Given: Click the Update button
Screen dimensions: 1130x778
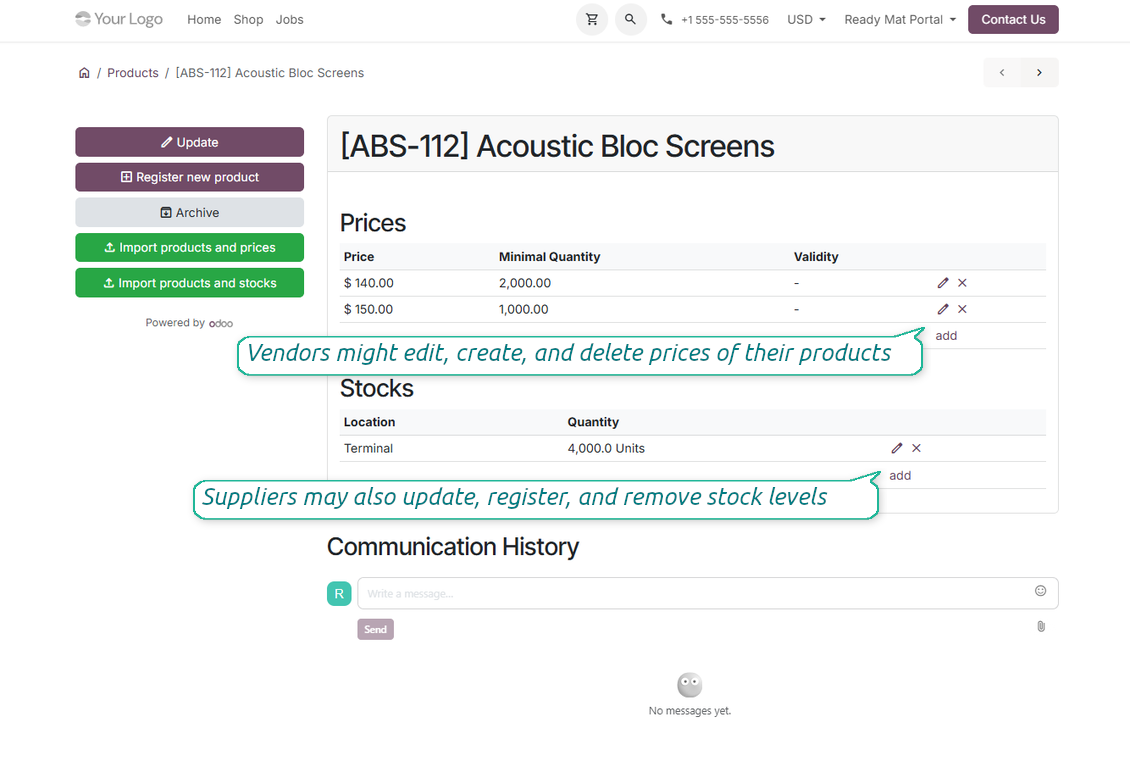Looking at the screenshot, I should click(x=190, y=142).
